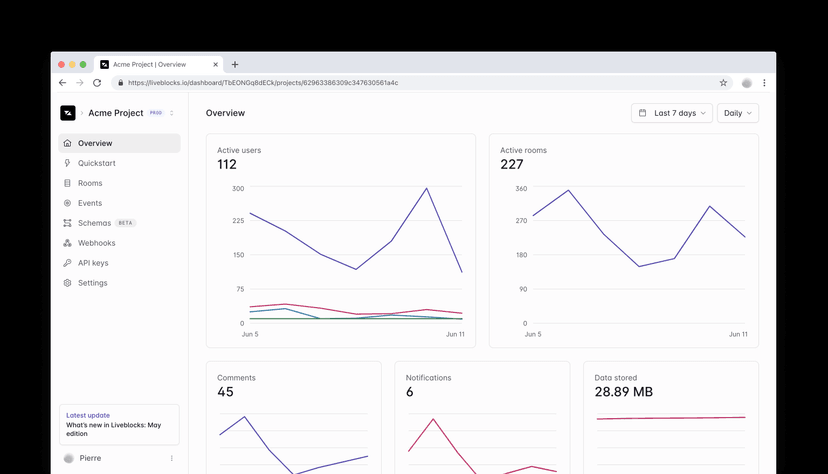The image size is (828, 474).
Task: Click the Acme Project tab favicon
Action: tap(105, 64)
